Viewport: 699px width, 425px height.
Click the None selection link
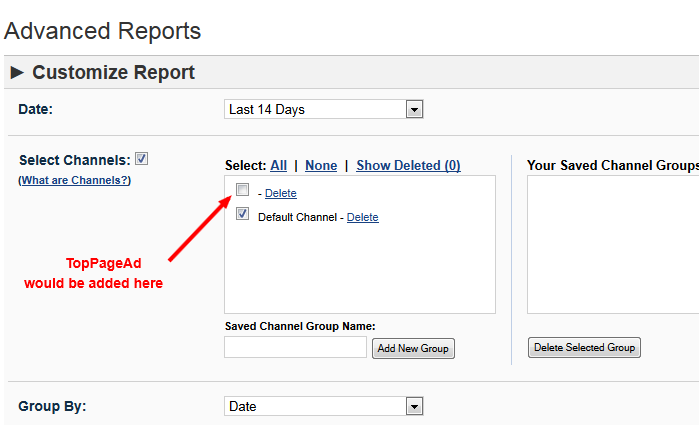pos(321,165)
